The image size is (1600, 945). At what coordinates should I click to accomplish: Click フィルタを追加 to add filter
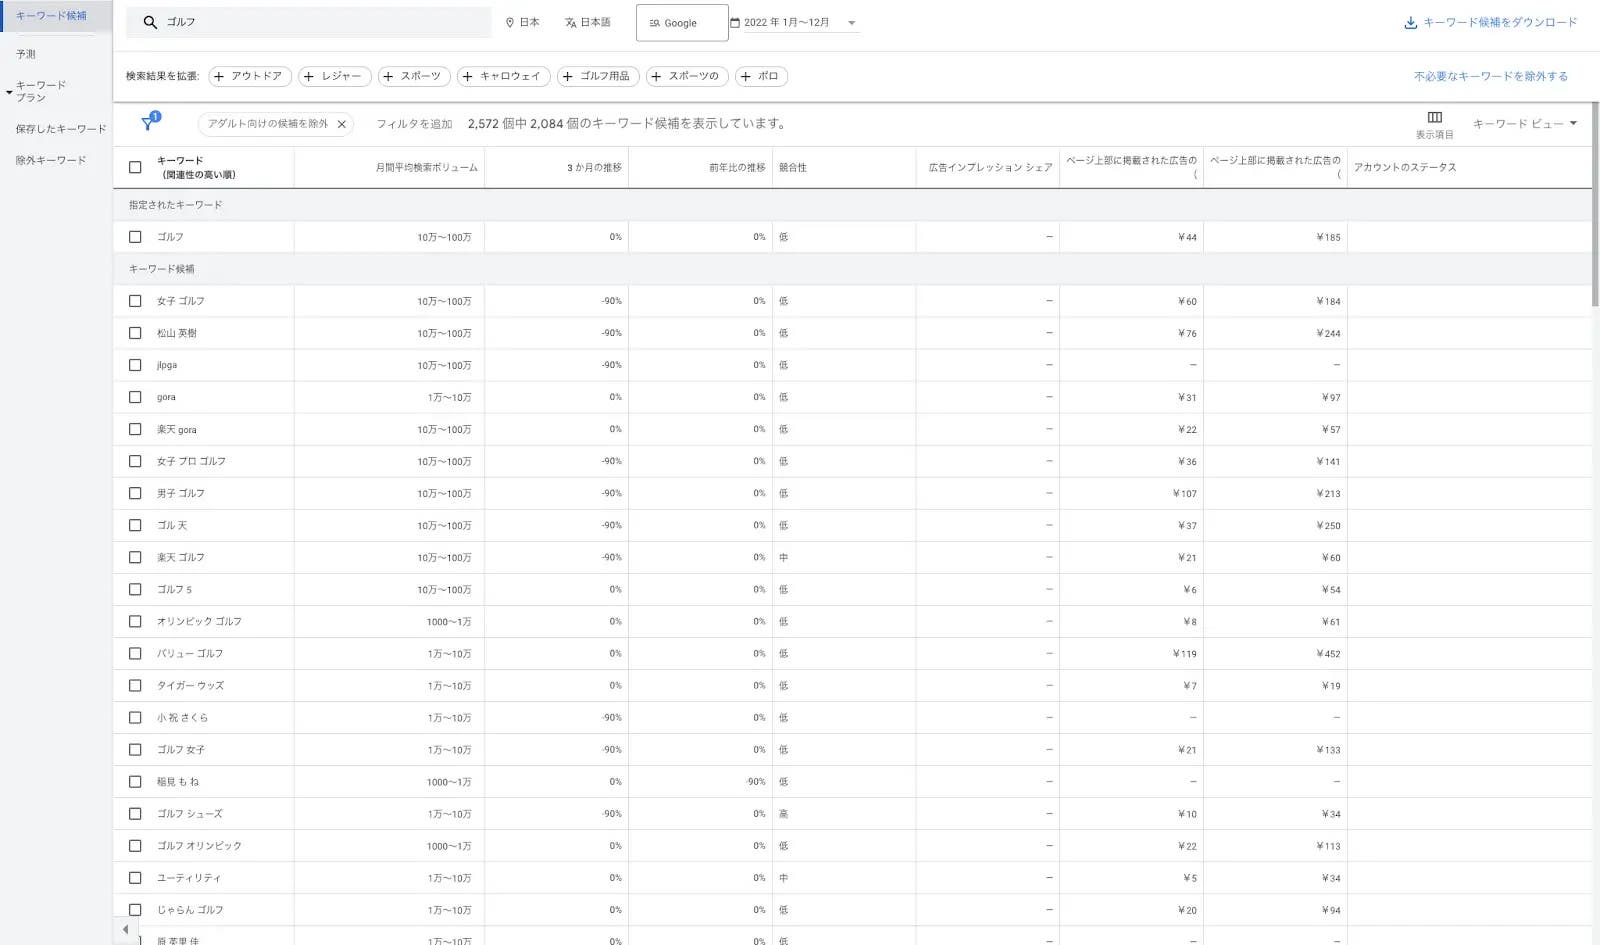click(x=414, y=124)
